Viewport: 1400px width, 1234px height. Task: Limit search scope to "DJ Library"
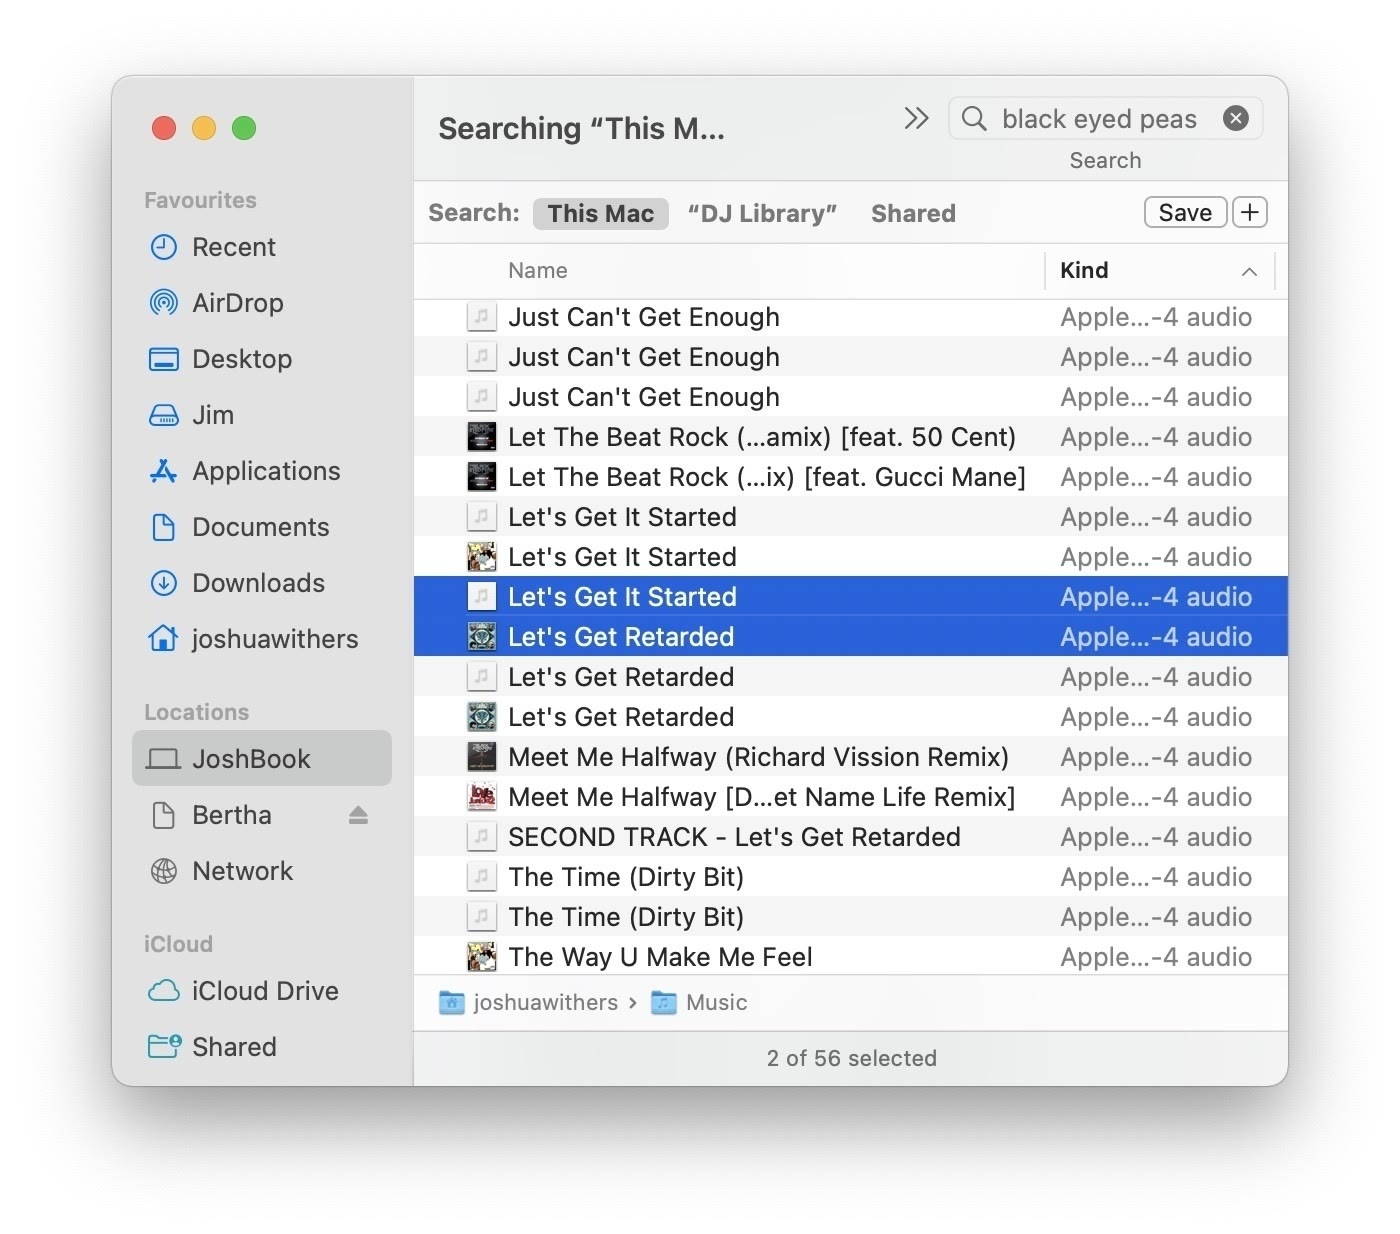point(762,214)
